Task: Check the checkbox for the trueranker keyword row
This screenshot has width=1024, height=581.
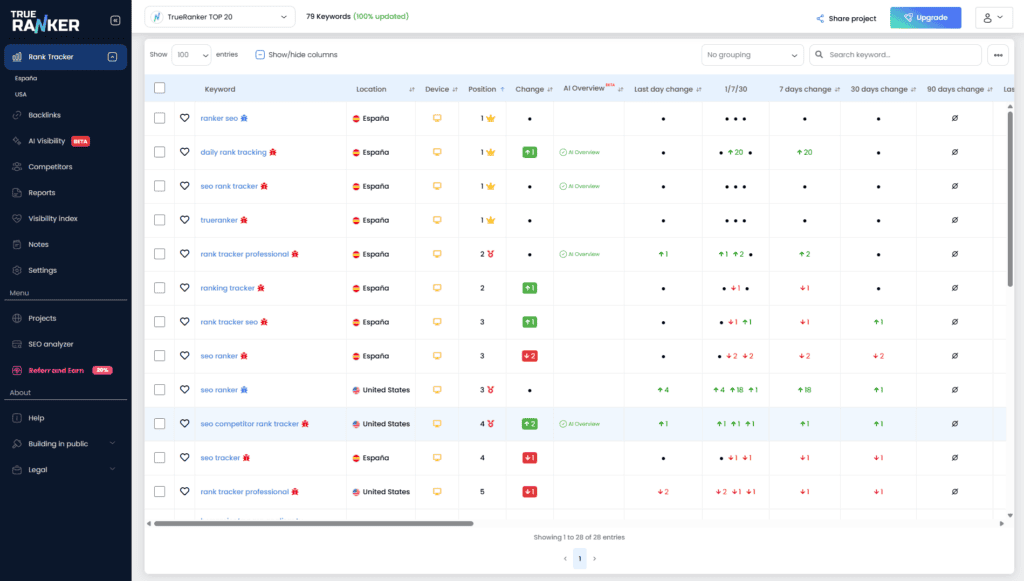Action: 159,220
